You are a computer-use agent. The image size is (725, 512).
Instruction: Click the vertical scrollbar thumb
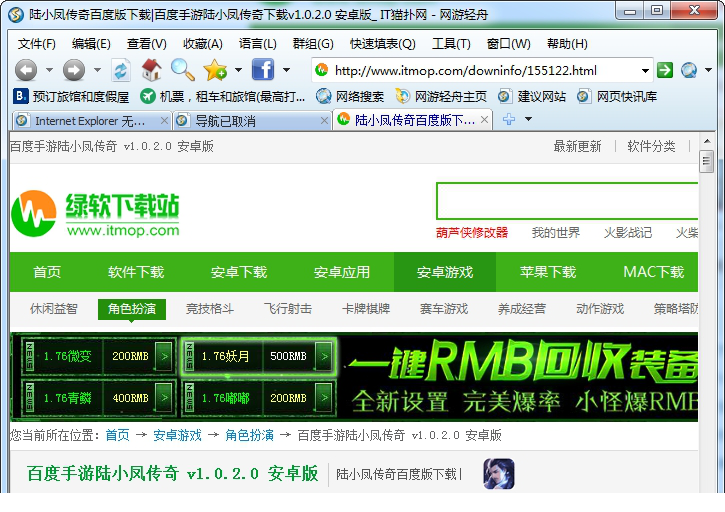pyautogui.click(x=706, y=161)
